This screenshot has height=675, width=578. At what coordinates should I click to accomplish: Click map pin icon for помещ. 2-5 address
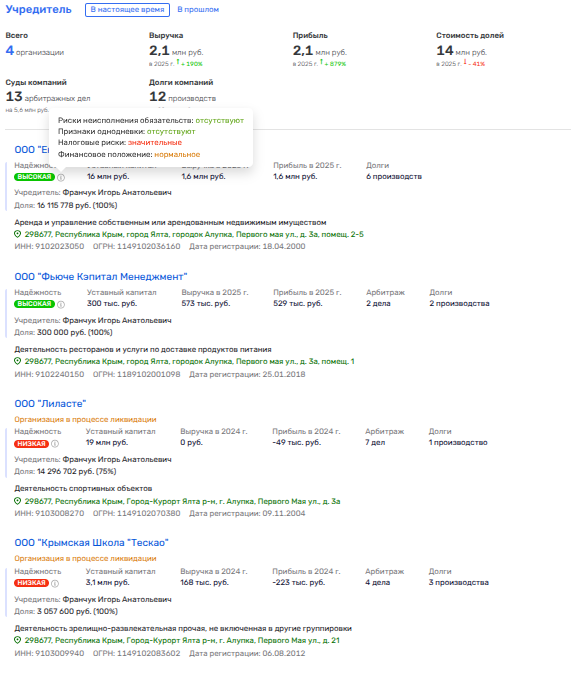(18, 234)
